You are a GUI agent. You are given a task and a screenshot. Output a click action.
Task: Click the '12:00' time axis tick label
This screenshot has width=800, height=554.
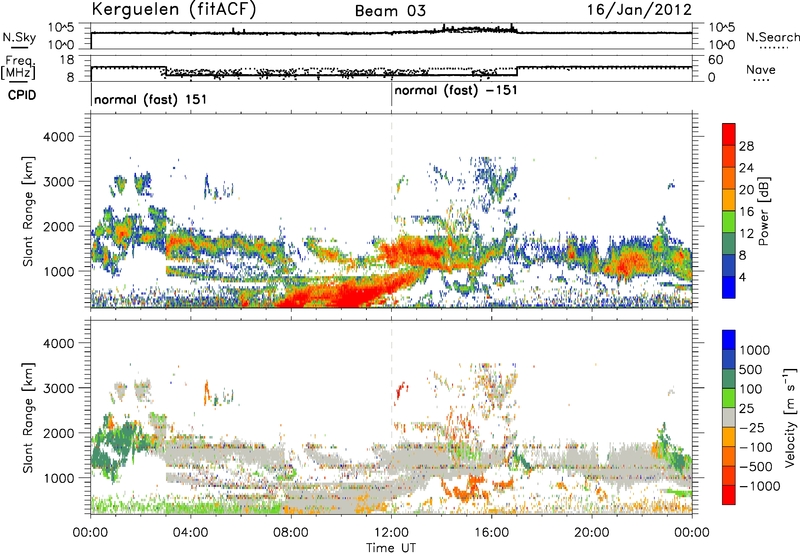pyautogui.click(x=391, y=533)
